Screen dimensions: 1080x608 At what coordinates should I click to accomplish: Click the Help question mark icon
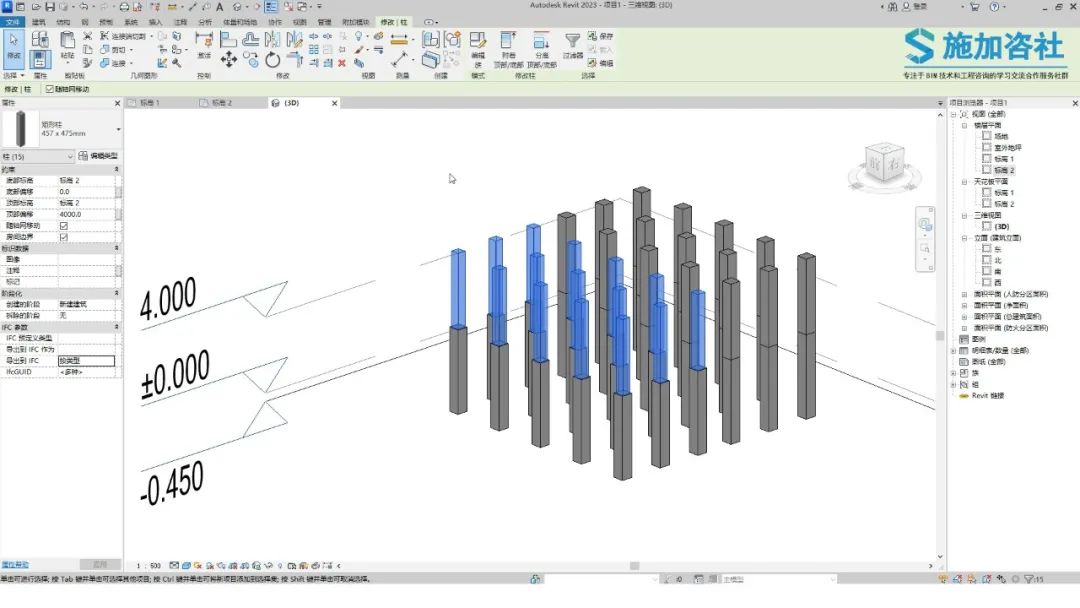(994, 7)
